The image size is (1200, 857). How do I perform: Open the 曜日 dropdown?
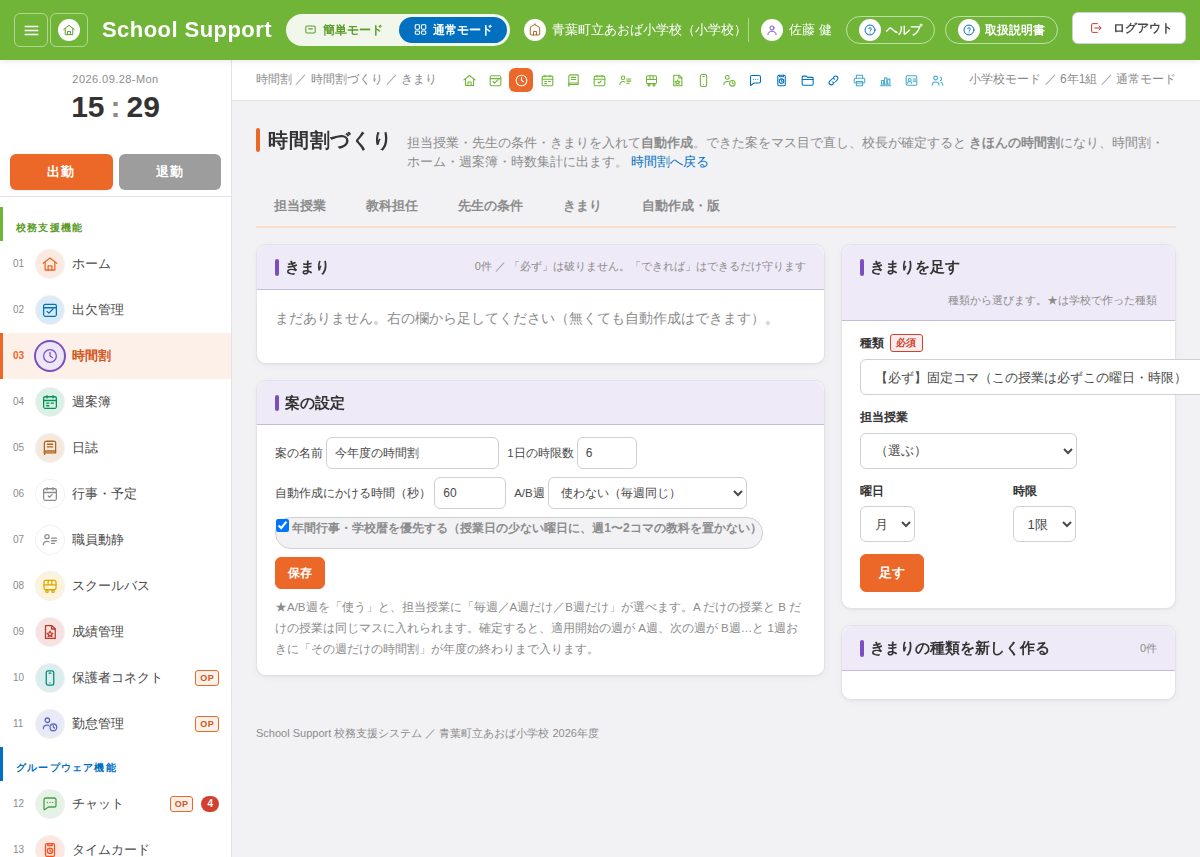887,524
